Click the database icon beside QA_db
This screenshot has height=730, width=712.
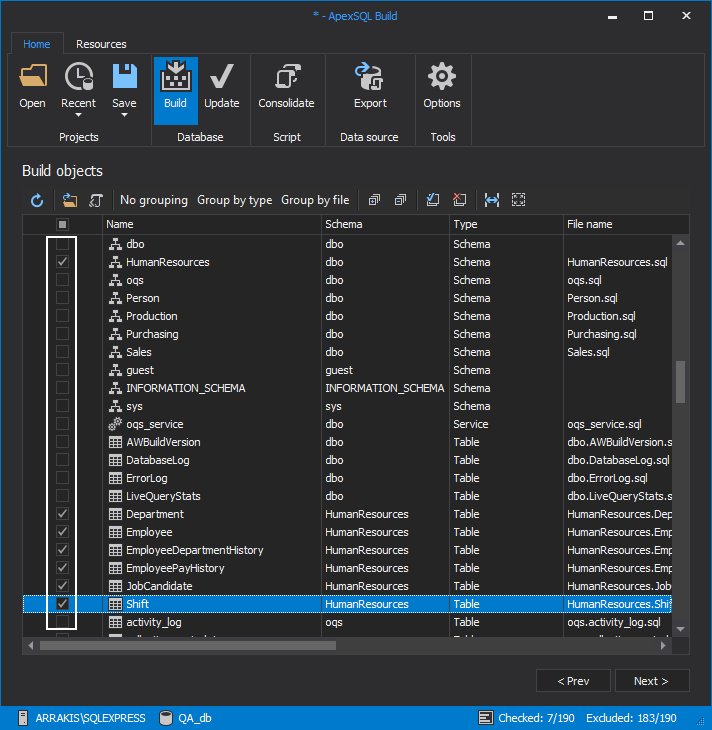(165, 718)
